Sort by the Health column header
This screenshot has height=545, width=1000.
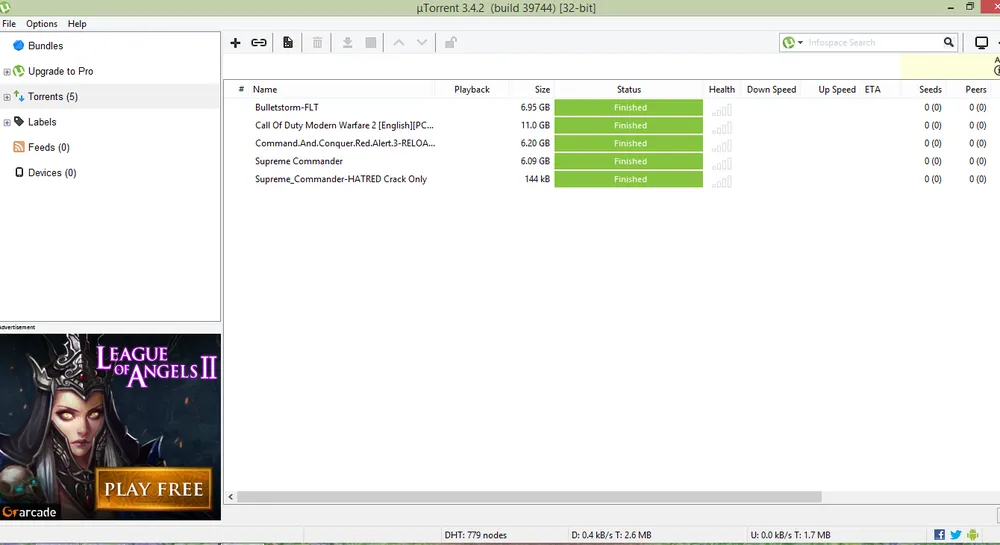722,89
